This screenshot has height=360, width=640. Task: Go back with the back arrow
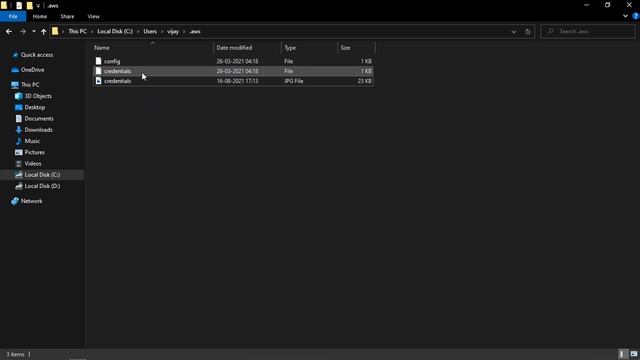pyautogui.click(x=9, y=31)
